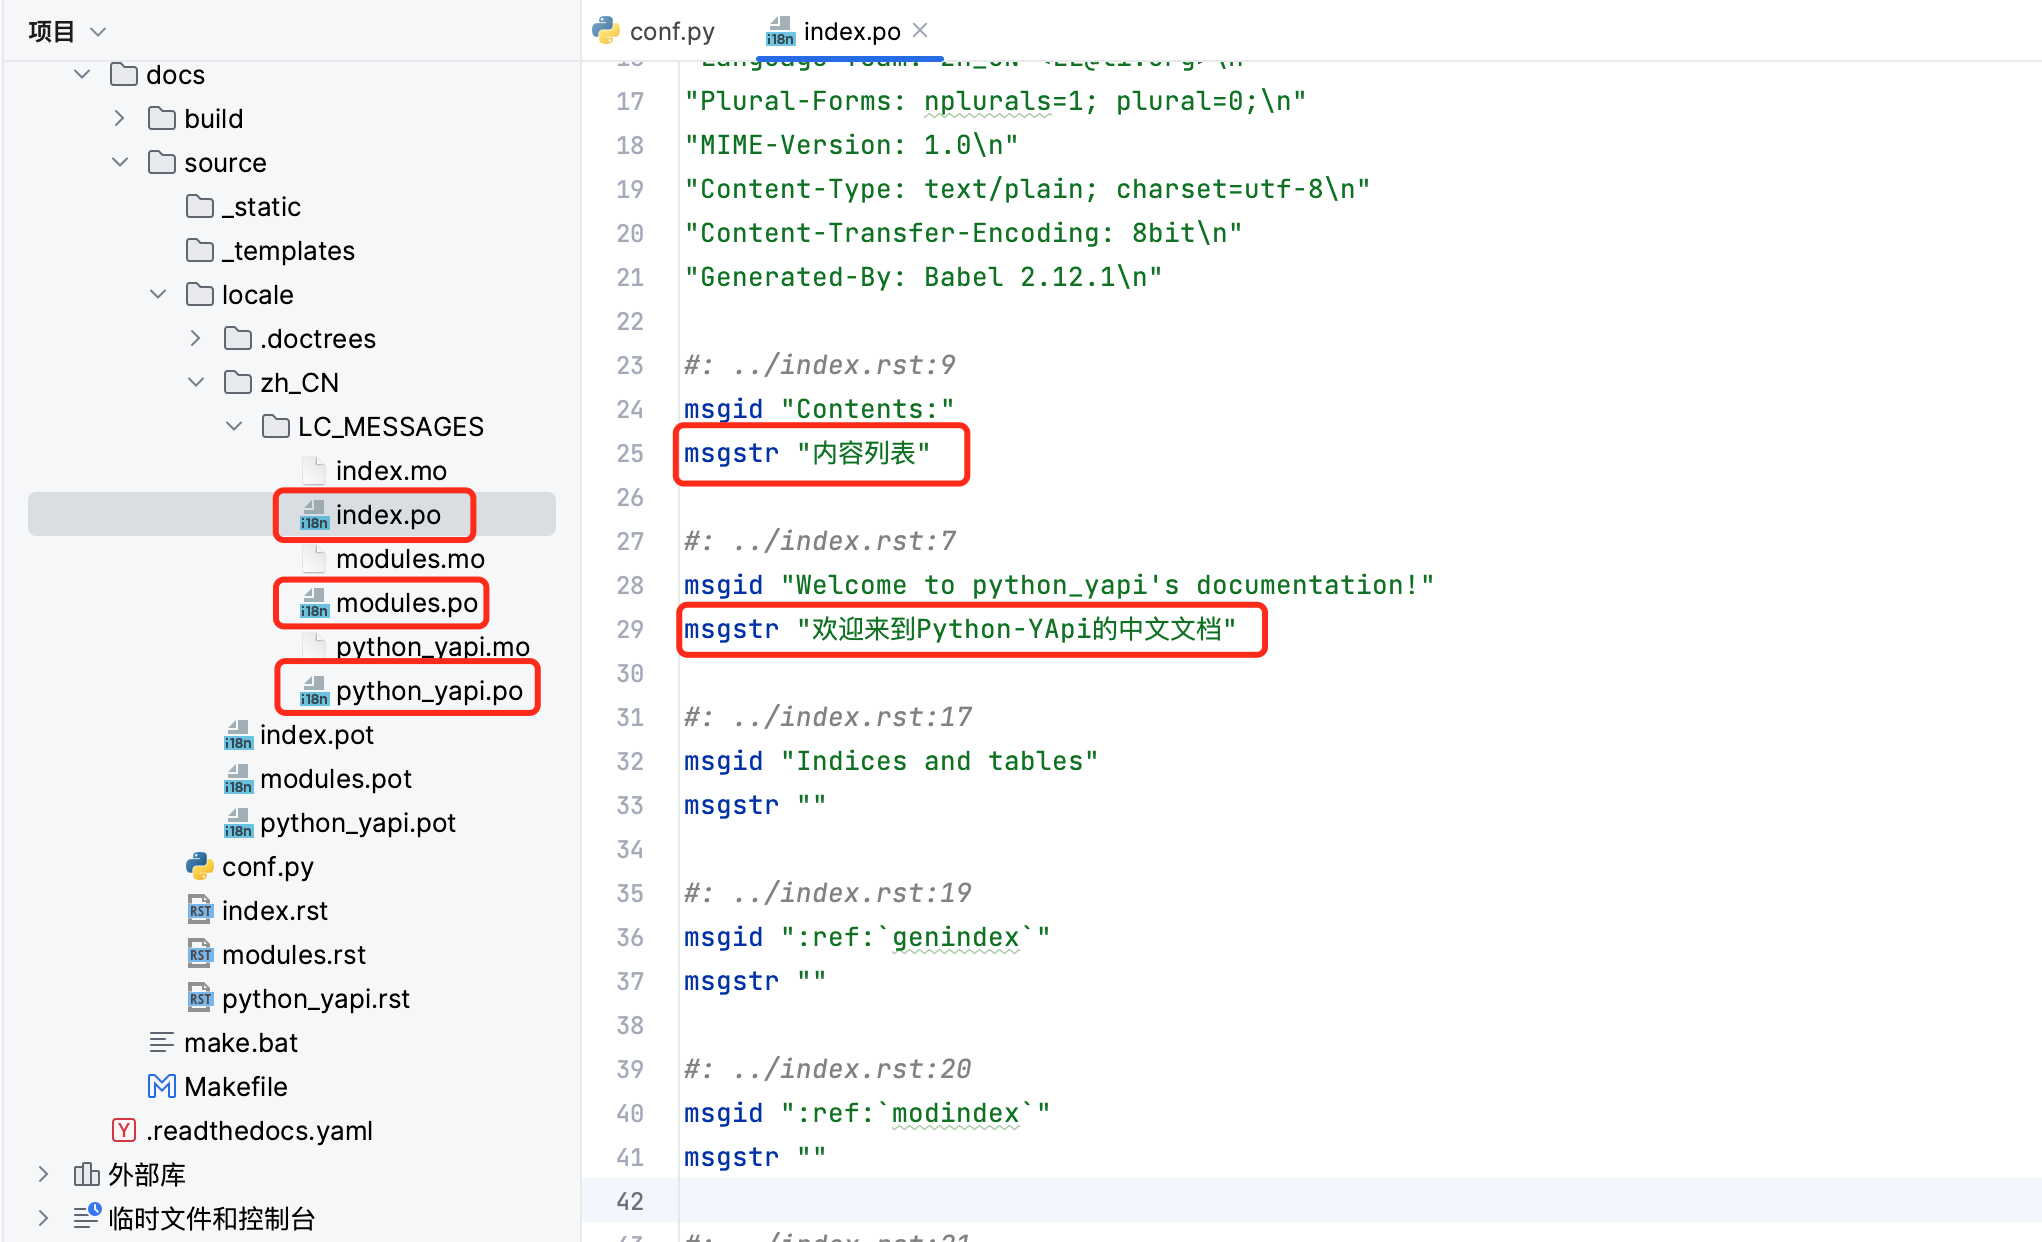
Task: Click the Makefile M icon
Action: point(161,1086)
